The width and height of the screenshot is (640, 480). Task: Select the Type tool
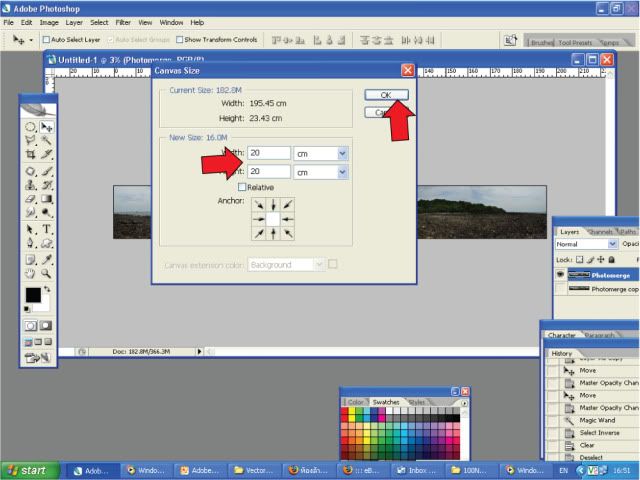(47, 229)
